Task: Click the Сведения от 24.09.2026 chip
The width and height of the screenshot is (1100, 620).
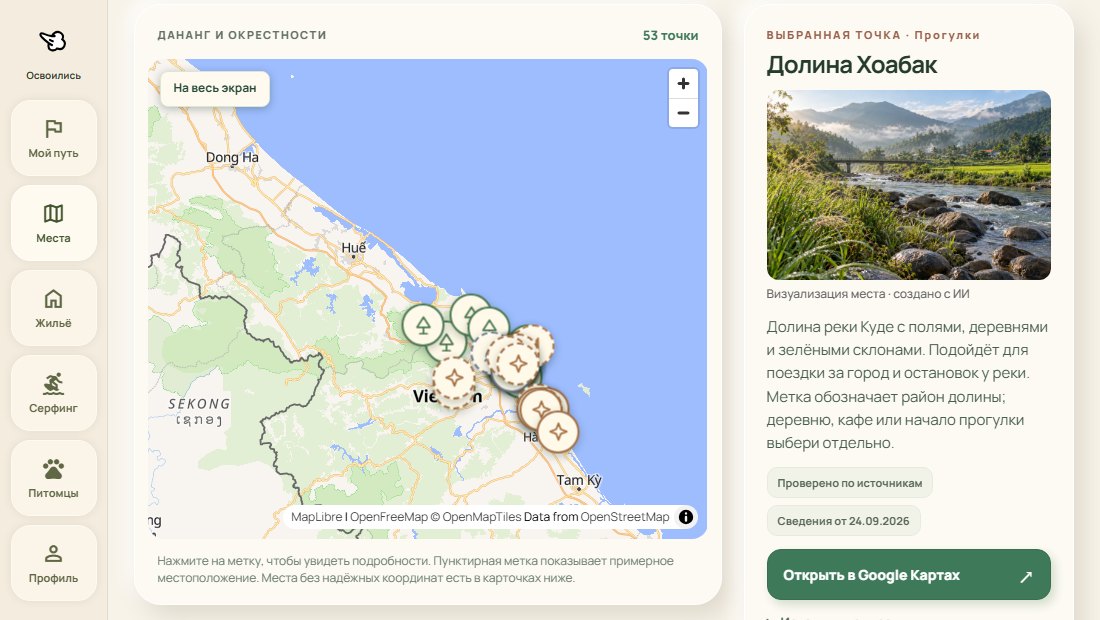Action: coord(843,521)
